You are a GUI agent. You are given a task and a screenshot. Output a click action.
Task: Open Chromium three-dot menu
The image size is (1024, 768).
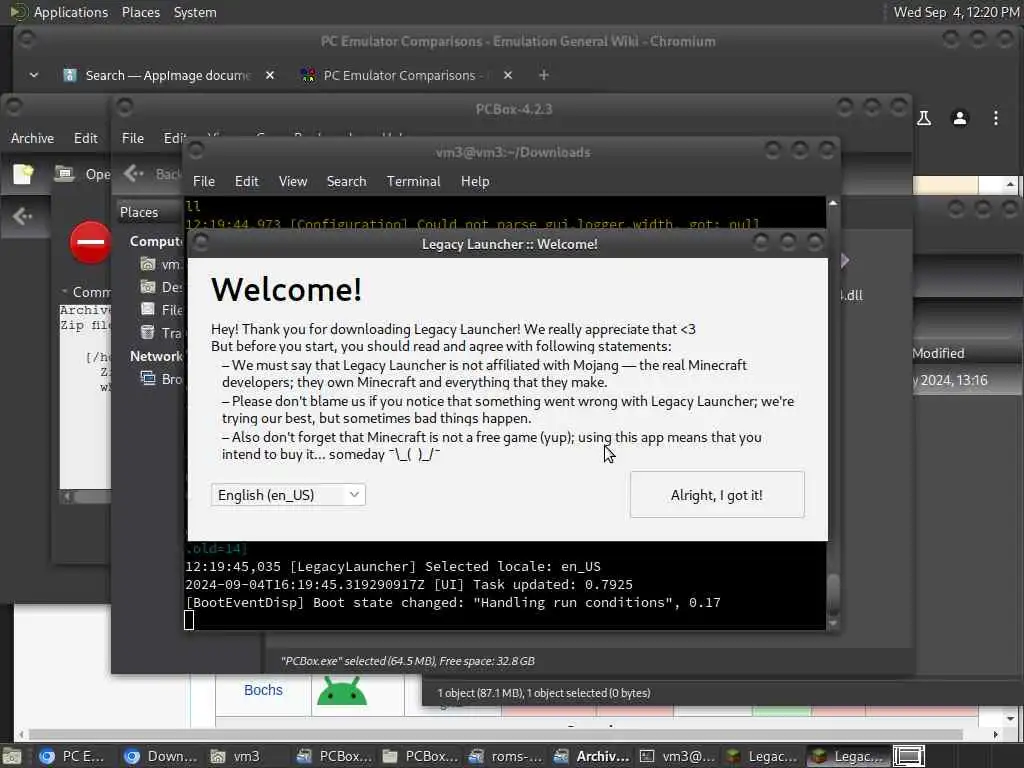(x=995, y=118)
